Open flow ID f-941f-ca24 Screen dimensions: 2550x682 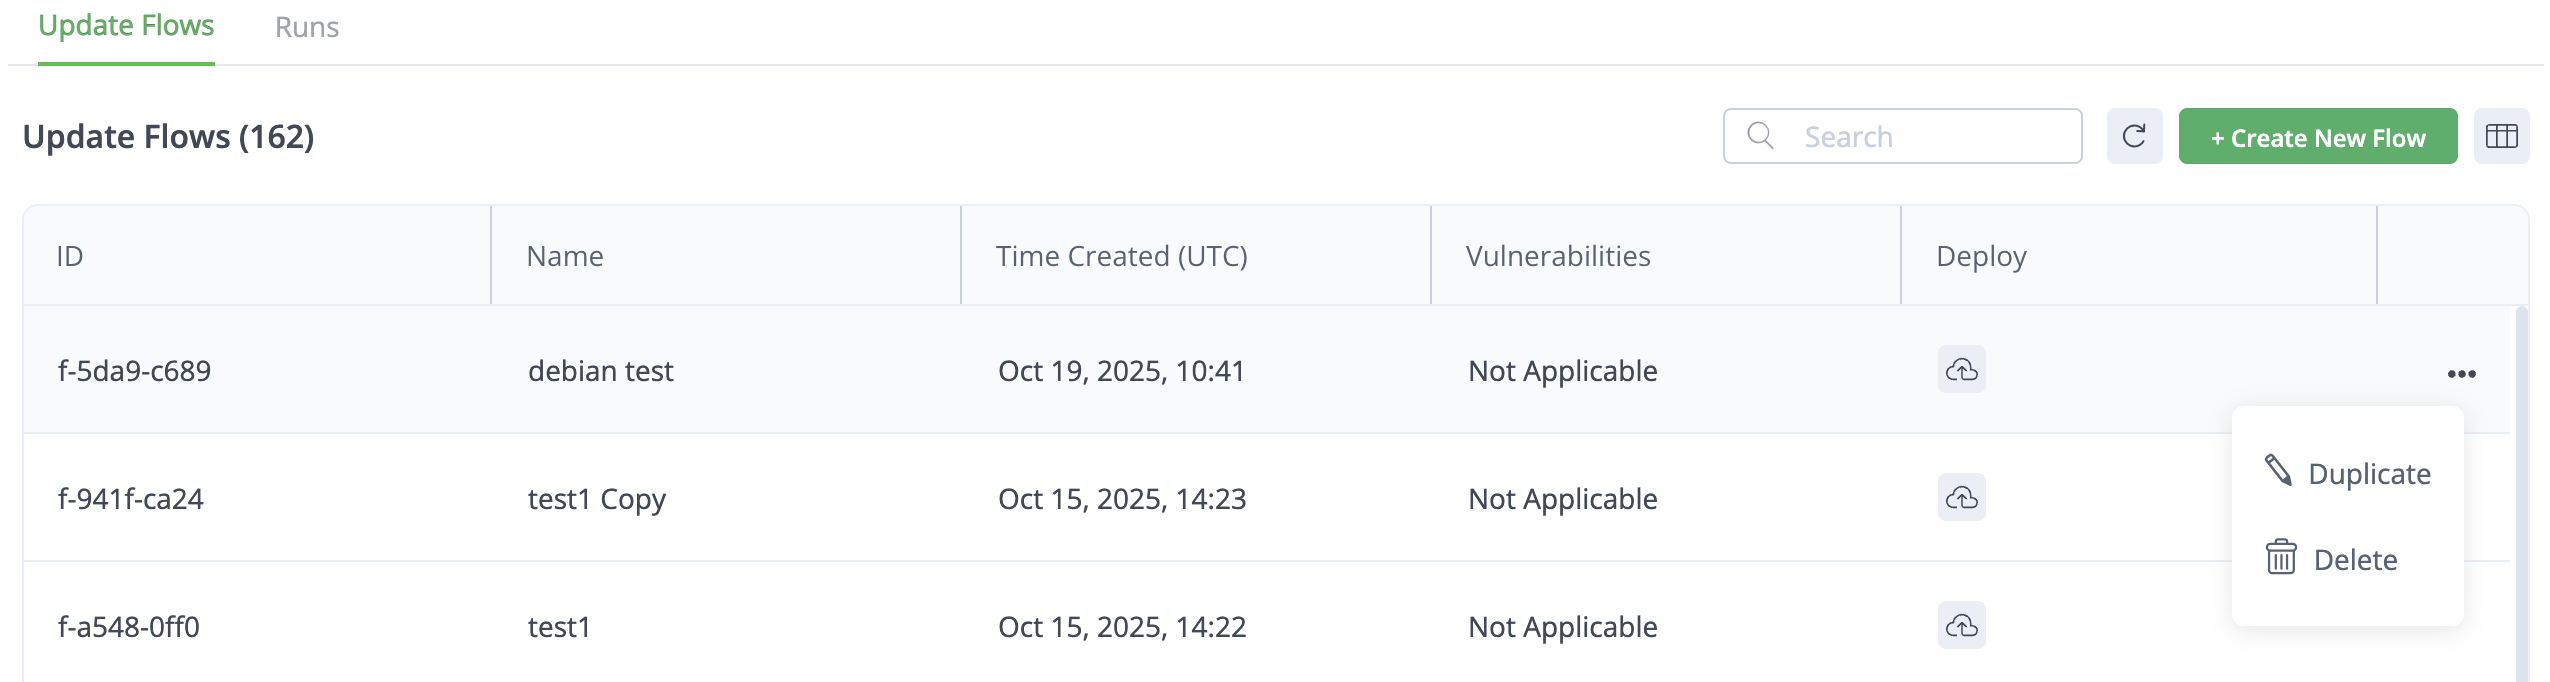click(131, 499)
